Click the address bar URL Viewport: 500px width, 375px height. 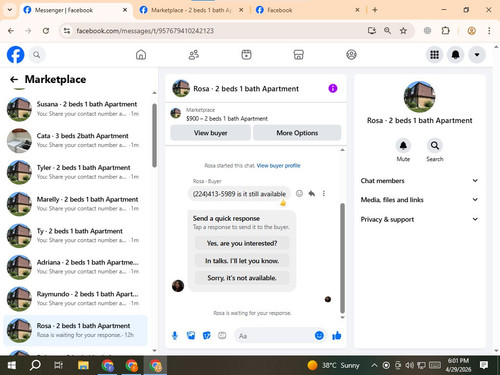(x=145, y=31)
